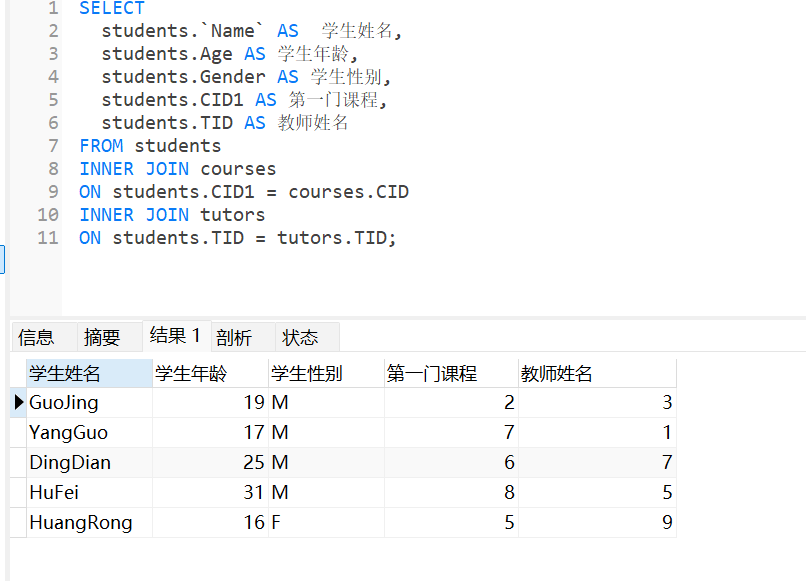Click course cell 8 in HuFei row
Screen dimensions: 806x581
[451, 493]
